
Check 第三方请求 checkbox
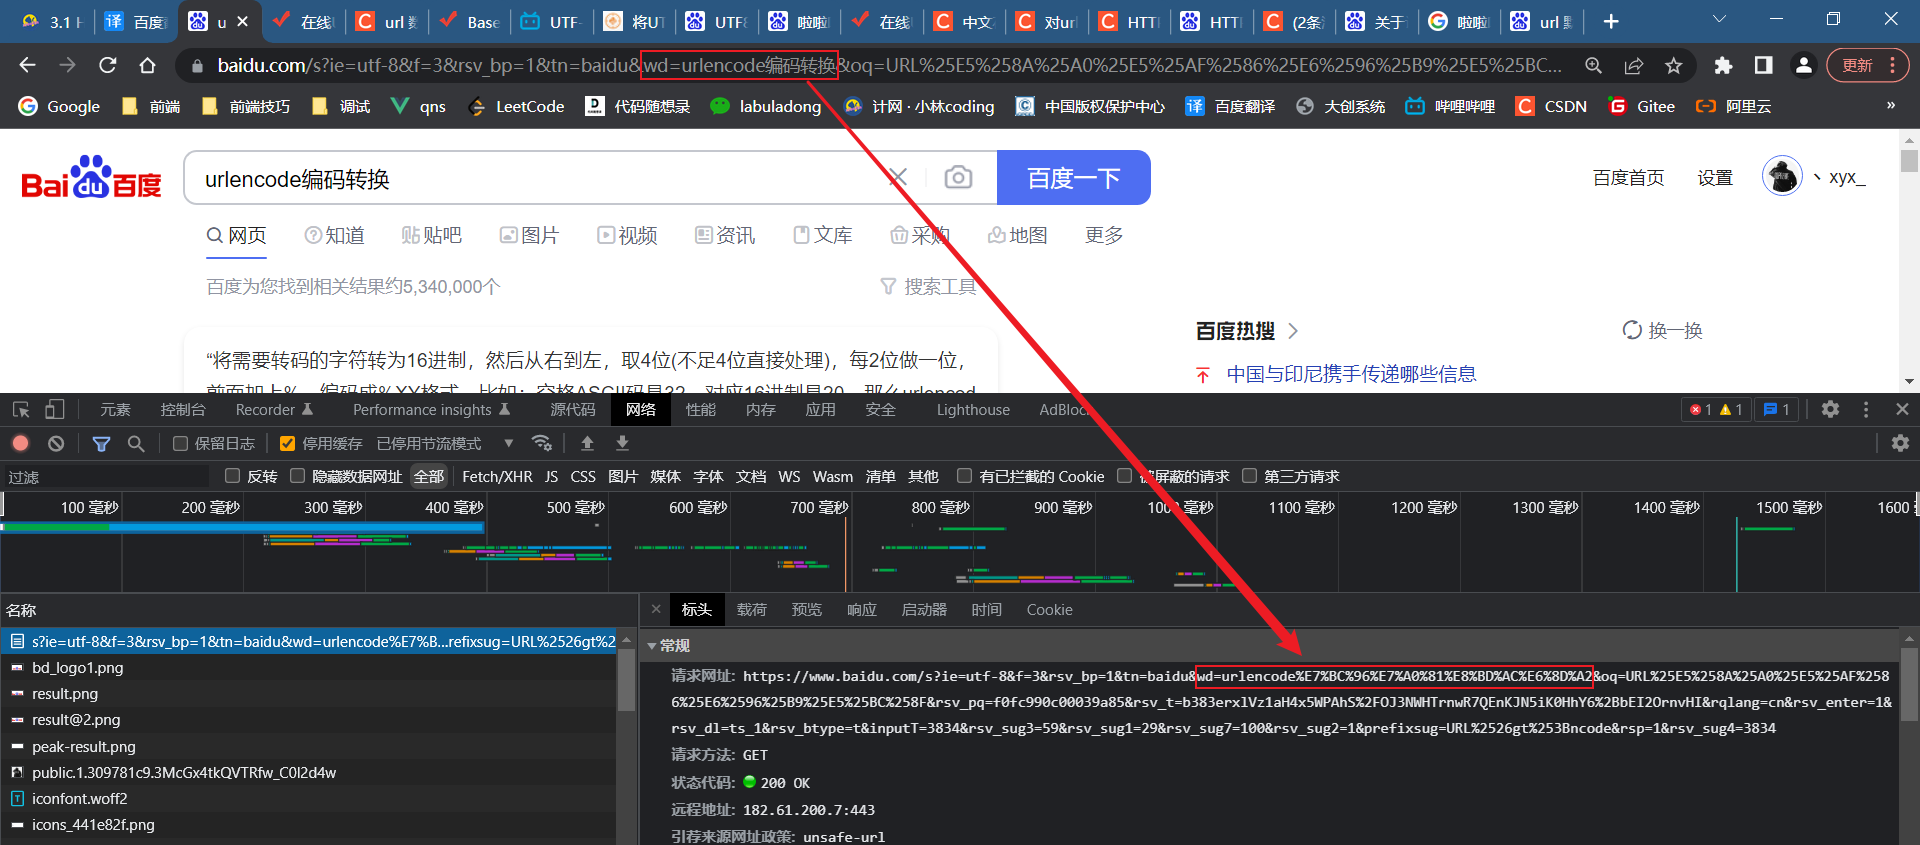point(1249,476)
